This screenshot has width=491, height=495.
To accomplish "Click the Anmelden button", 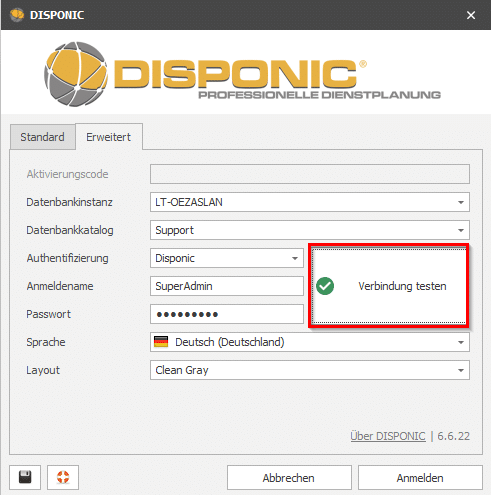I will coord(420,478).
